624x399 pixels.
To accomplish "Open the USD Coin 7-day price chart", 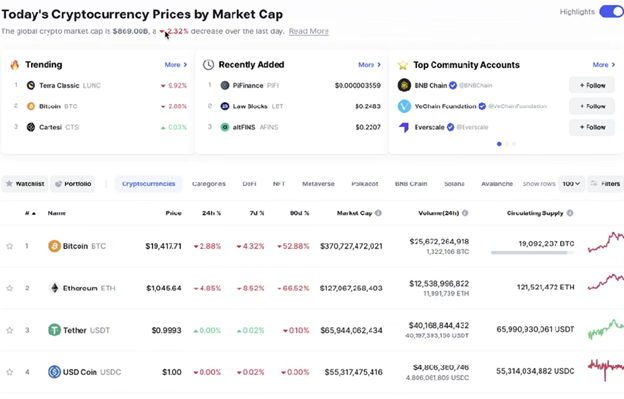I will pyautogui.click(x=606, y=370).
